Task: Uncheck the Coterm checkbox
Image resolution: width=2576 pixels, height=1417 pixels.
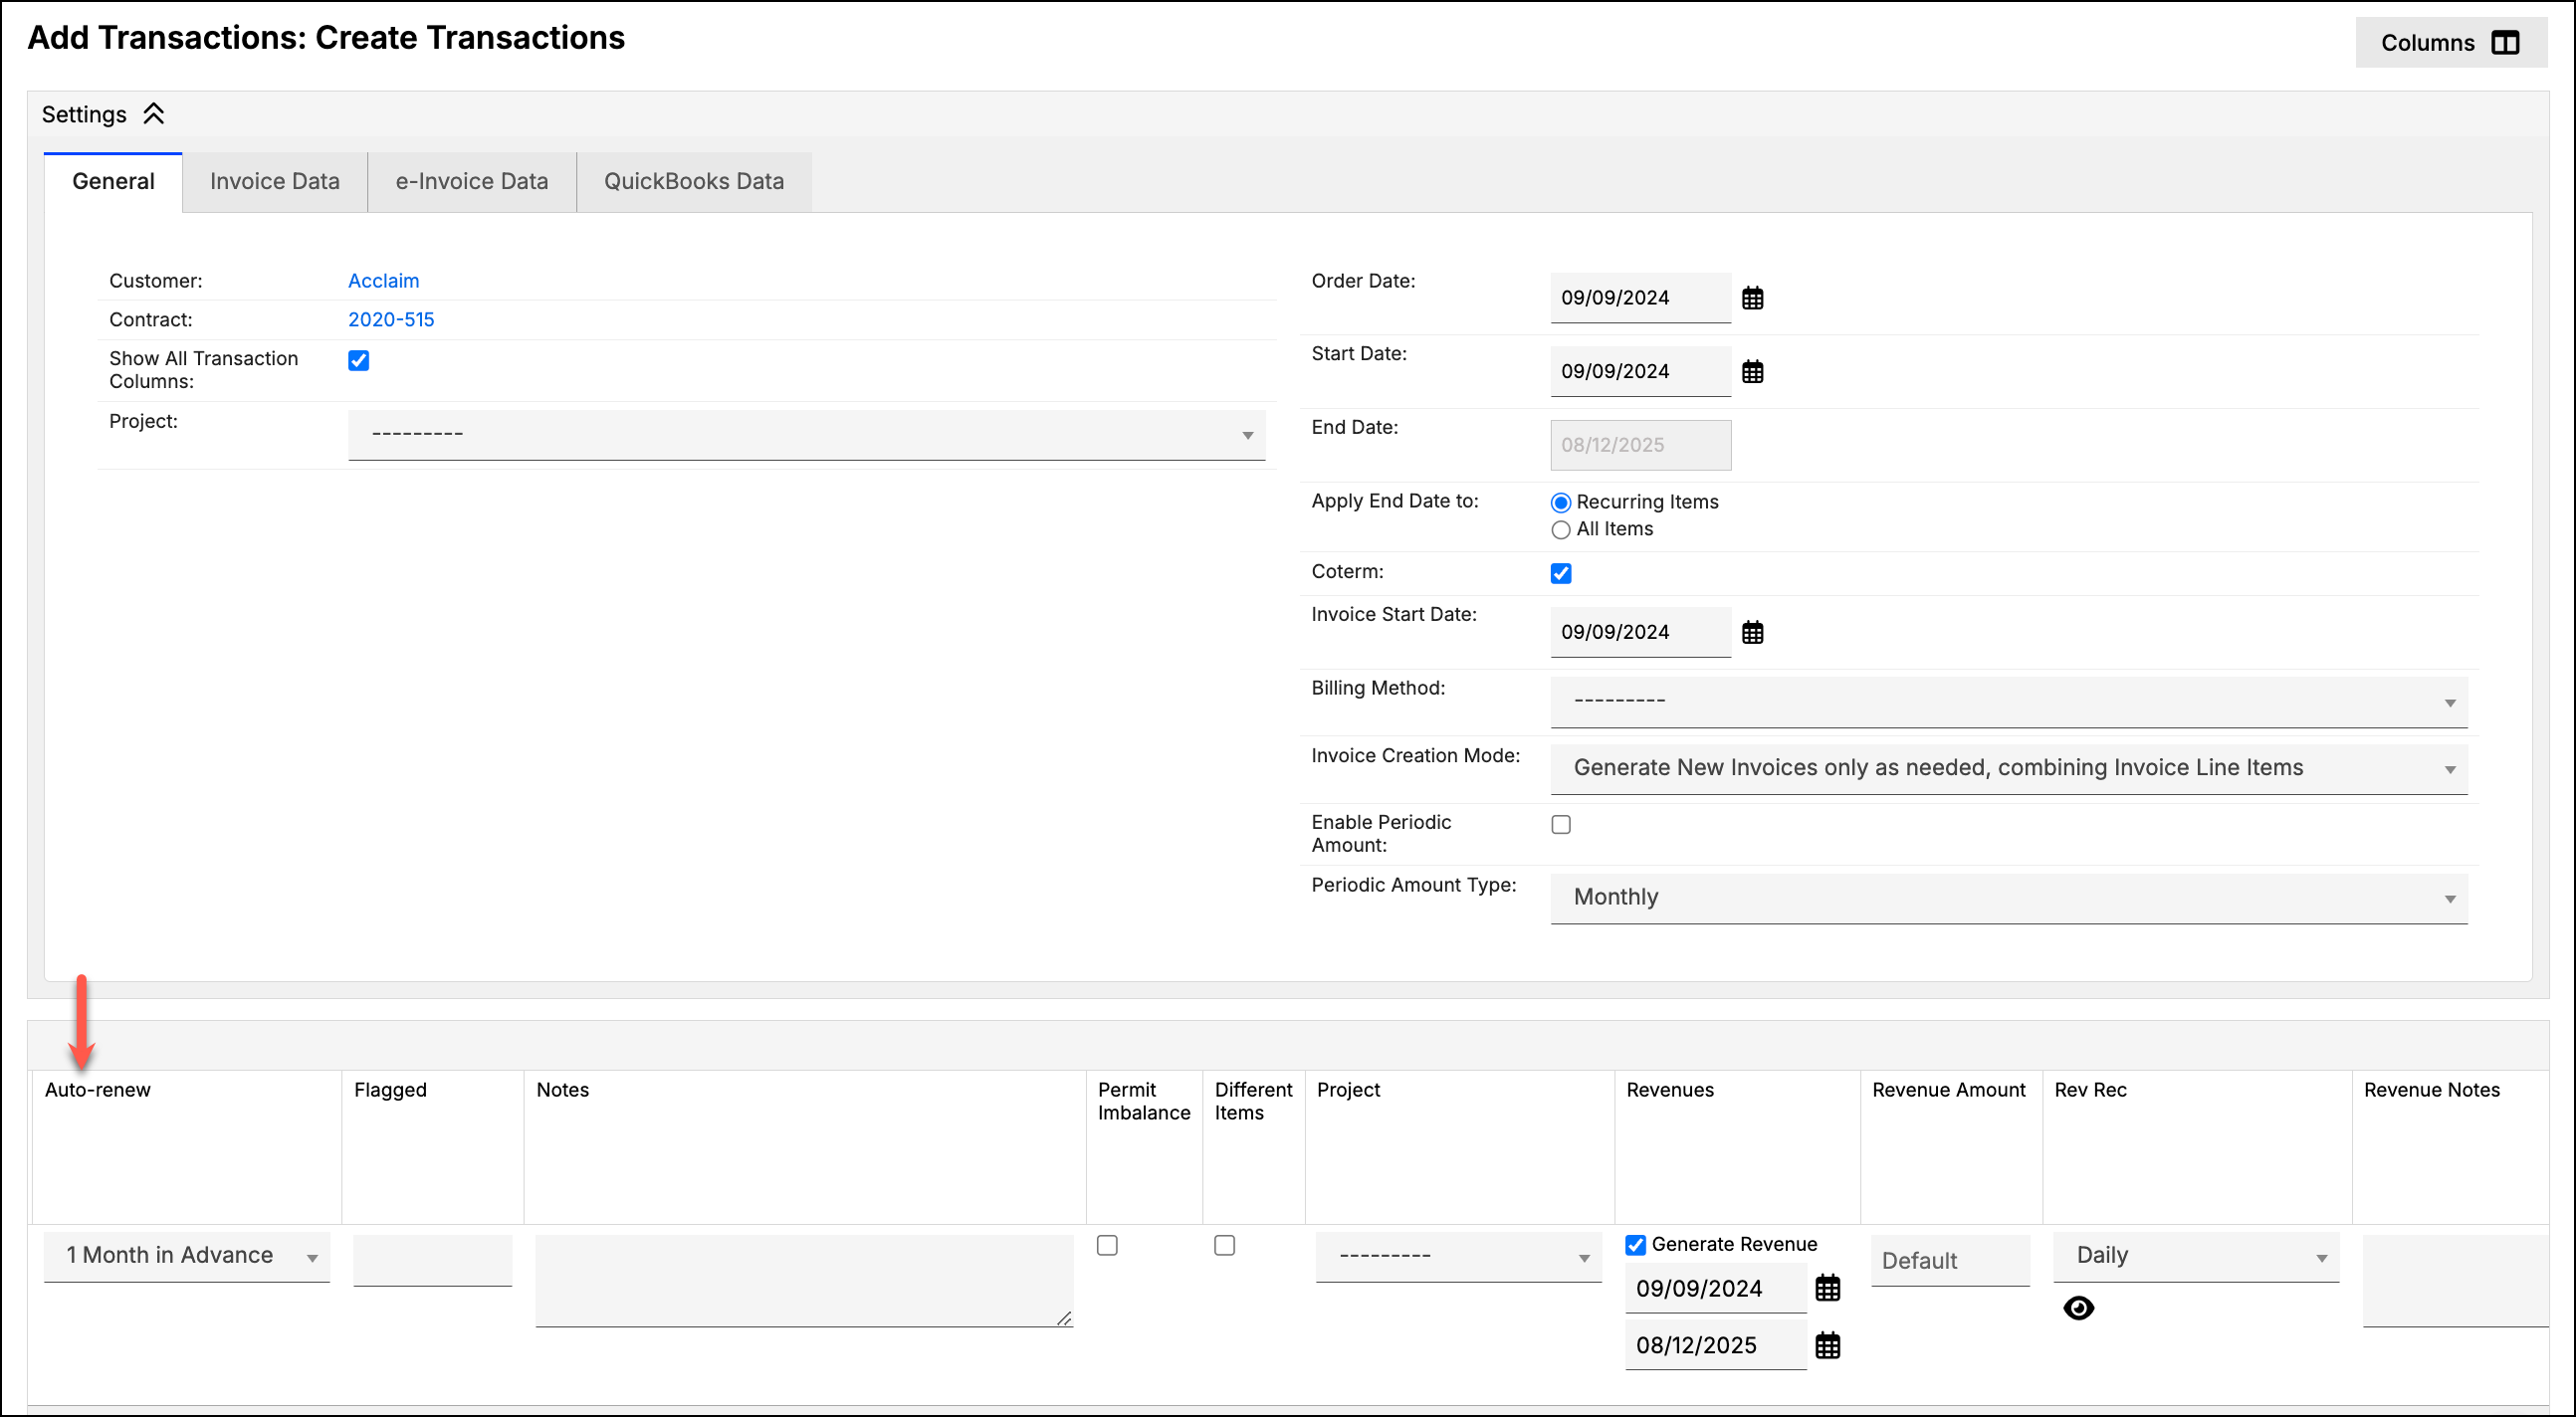Action: tap(1560, 573)
